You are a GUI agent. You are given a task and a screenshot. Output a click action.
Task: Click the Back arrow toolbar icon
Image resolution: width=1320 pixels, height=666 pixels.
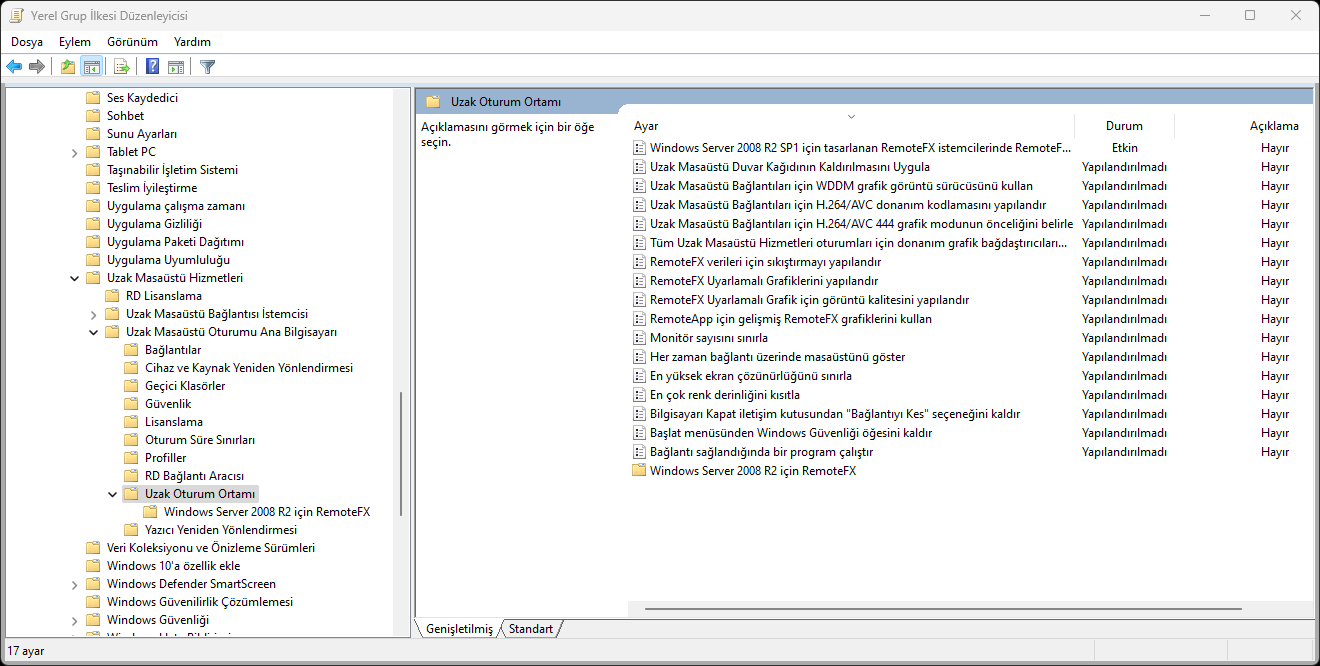(14, 67)
